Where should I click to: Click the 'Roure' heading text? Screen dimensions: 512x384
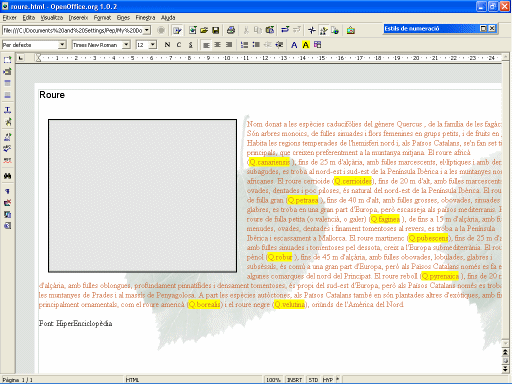point(52,95)
